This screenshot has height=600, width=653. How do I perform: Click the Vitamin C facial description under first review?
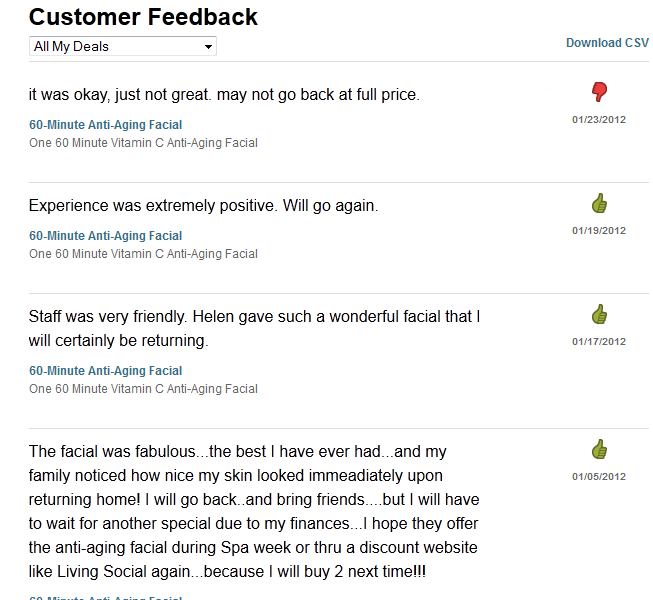click(143, 143)
